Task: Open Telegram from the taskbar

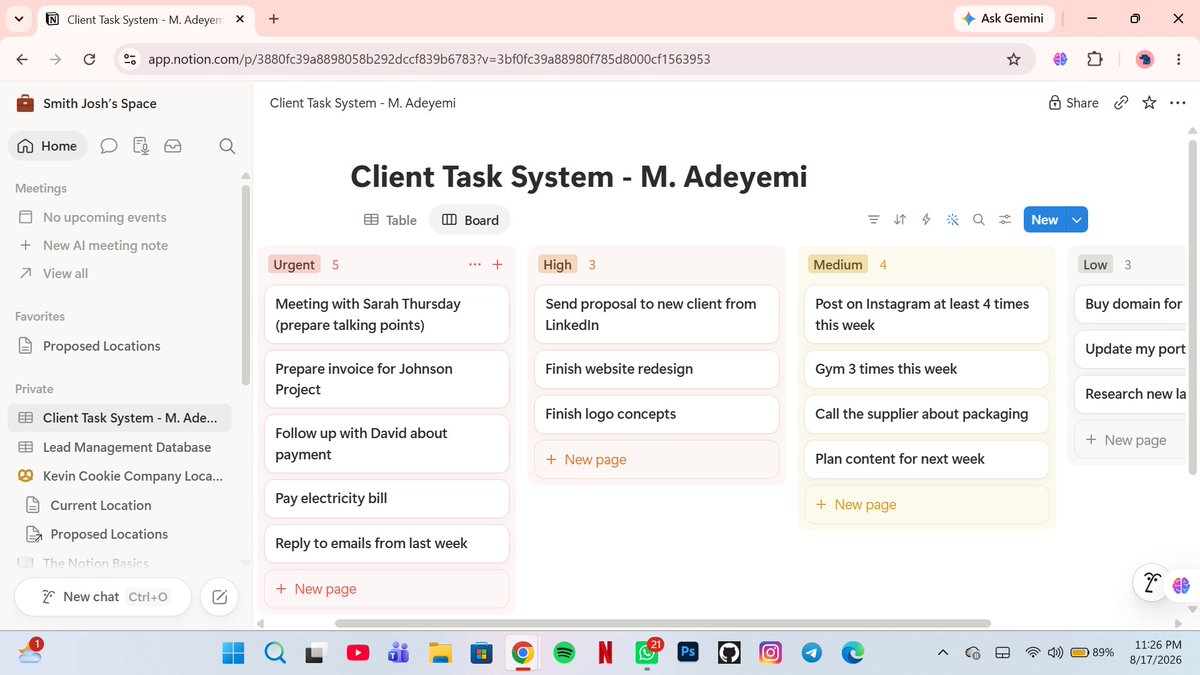Action: coord(812,653)
